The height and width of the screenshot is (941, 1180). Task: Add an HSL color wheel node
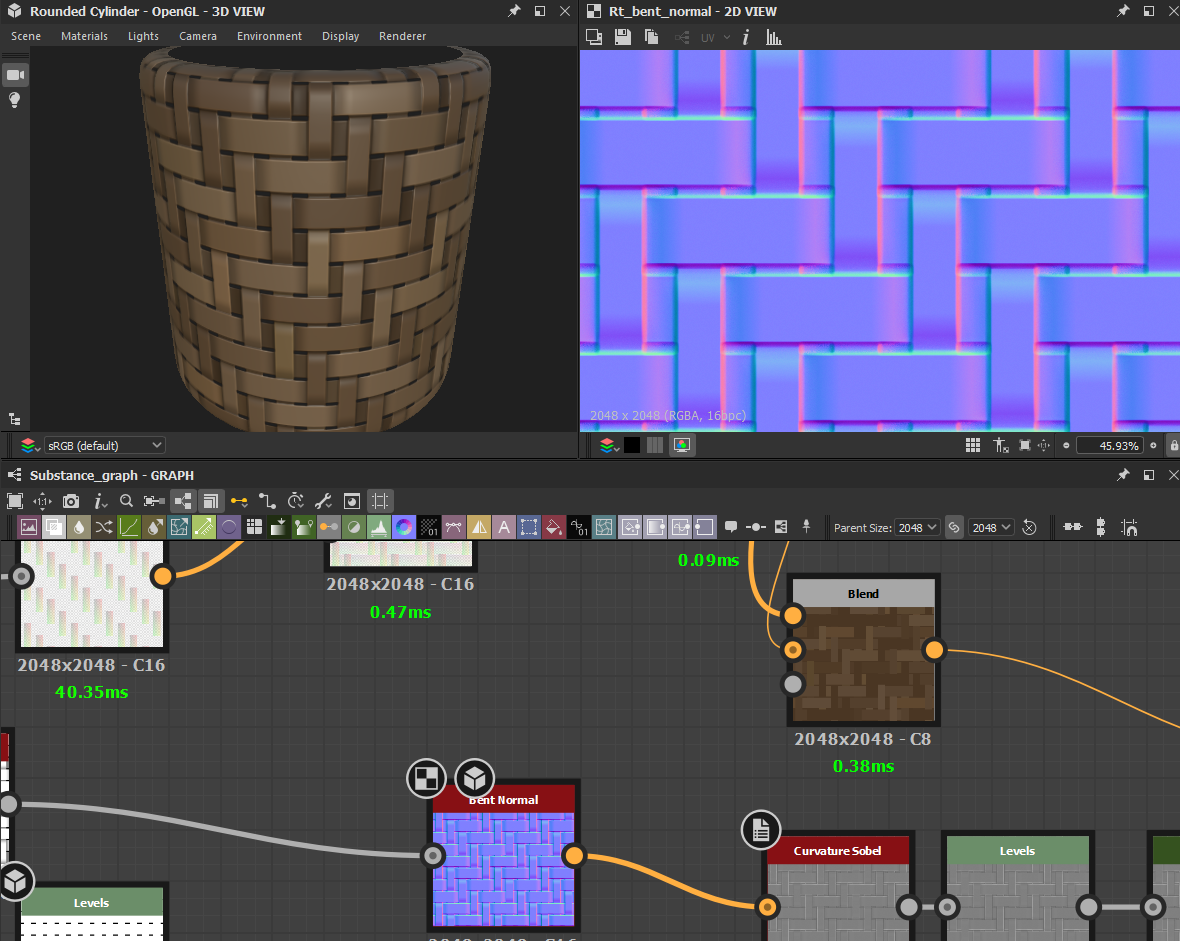404,527
